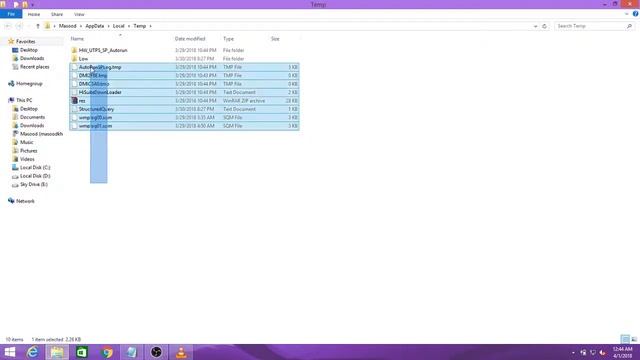Click the Forward navigation arrow
This screenshot has width=640, height=360.
[x=19, y=26]
